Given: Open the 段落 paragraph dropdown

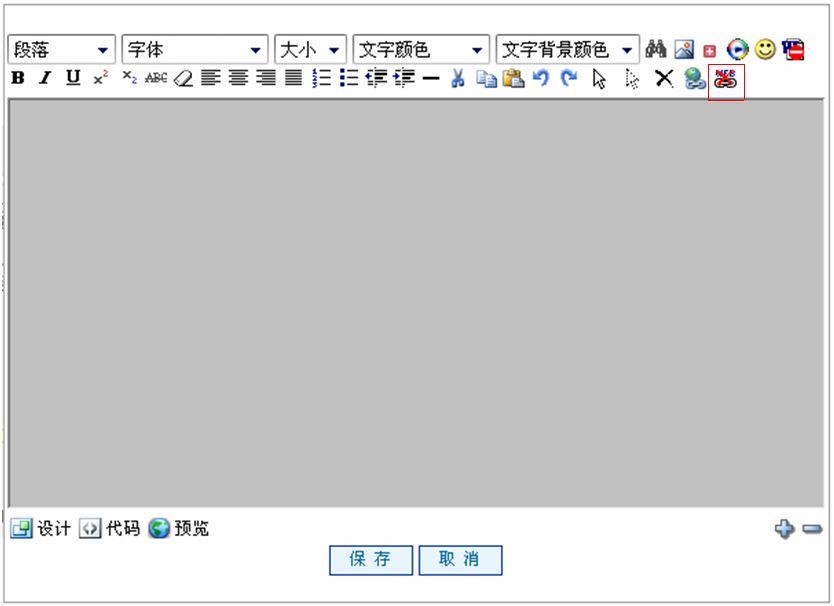Looking at the screenshot, I should pos(61,50).
